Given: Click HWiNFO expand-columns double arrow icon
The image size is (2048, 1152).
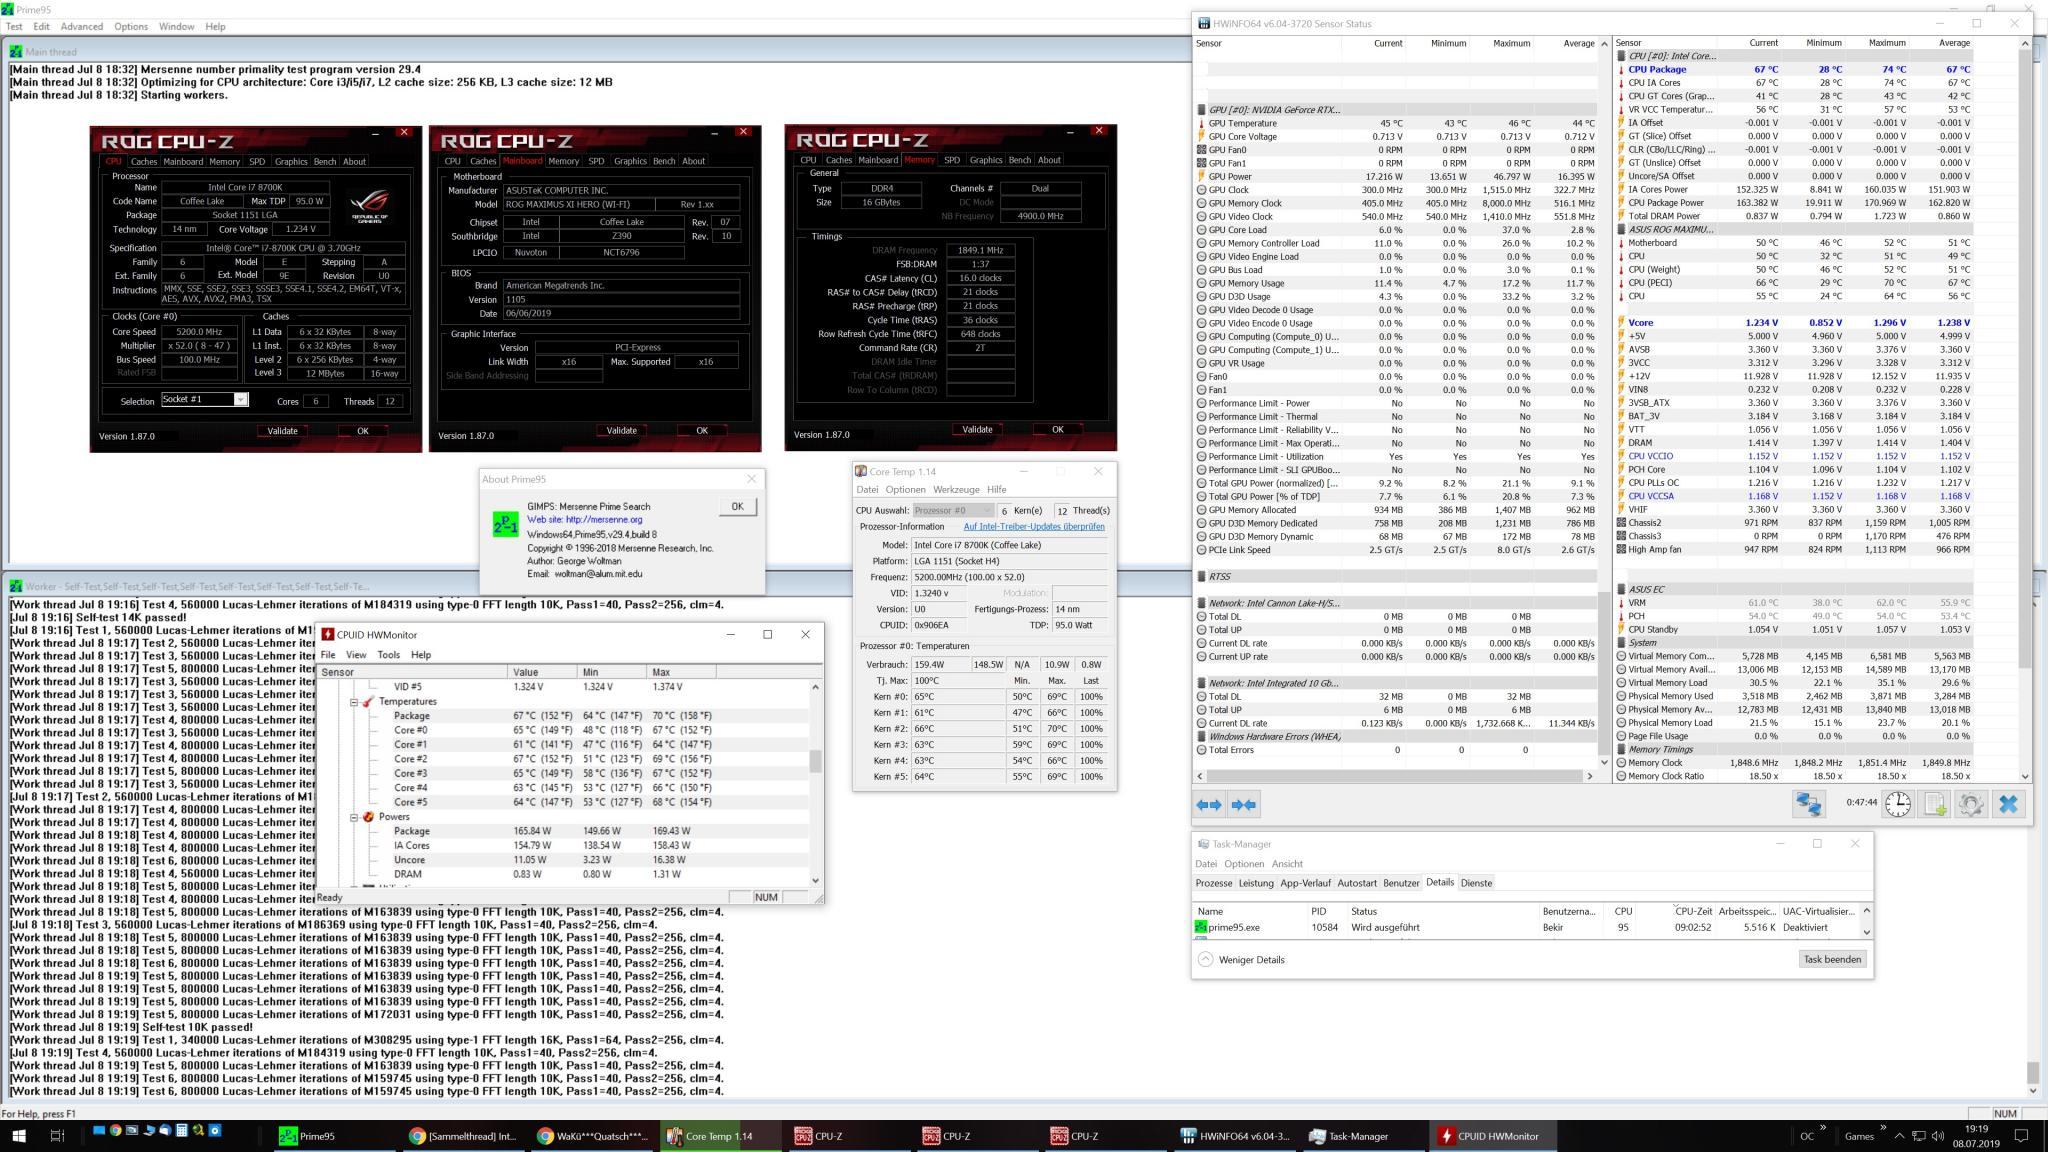Looking at the screenshot, I should [1209, 804].
